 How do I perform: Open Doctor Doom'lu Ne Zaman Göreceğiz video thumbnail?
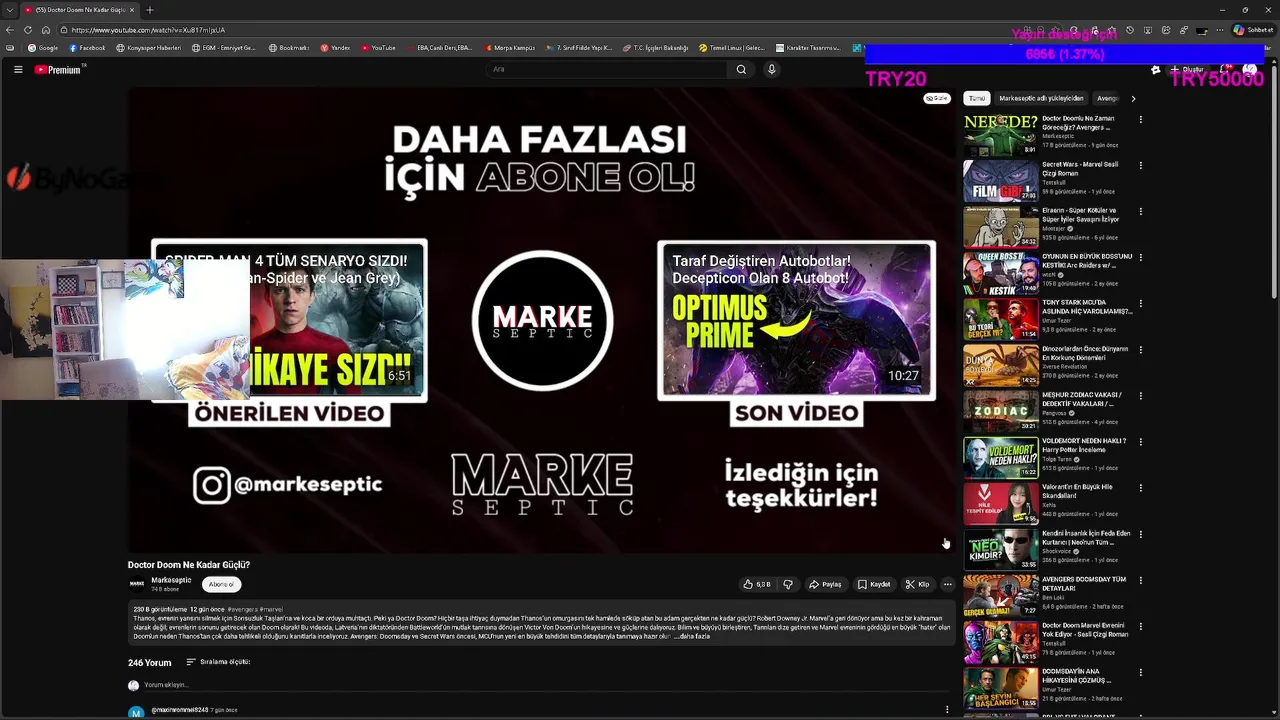(x=1001, y=135)
